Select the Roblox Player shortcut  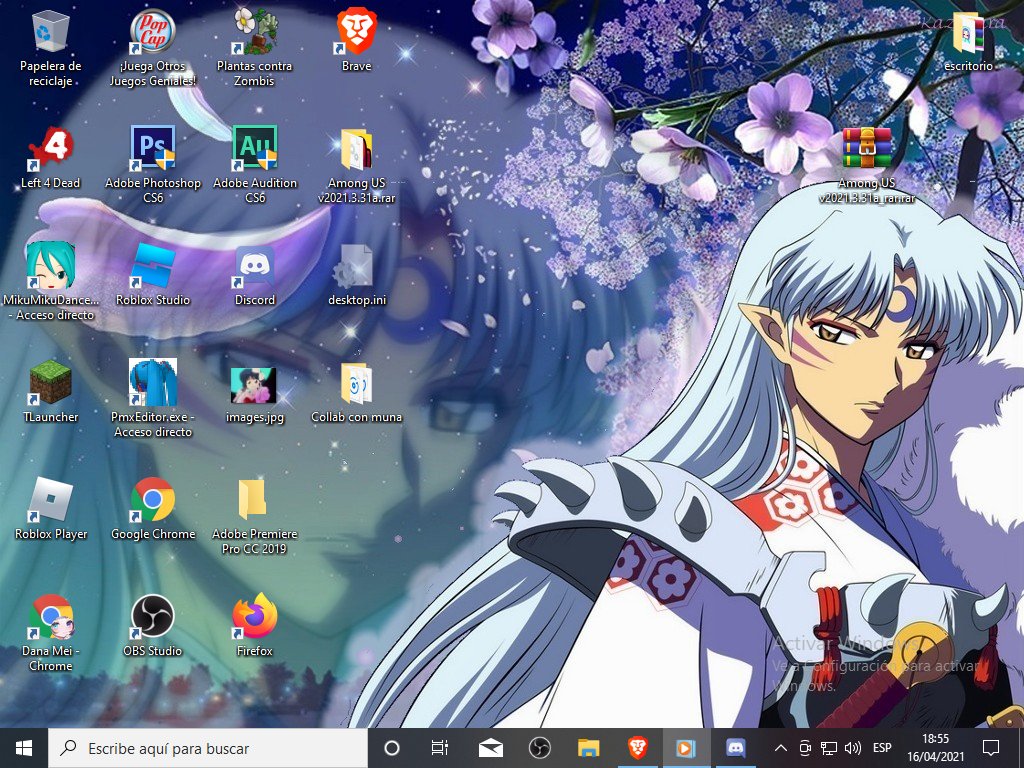tap(50, 509)
